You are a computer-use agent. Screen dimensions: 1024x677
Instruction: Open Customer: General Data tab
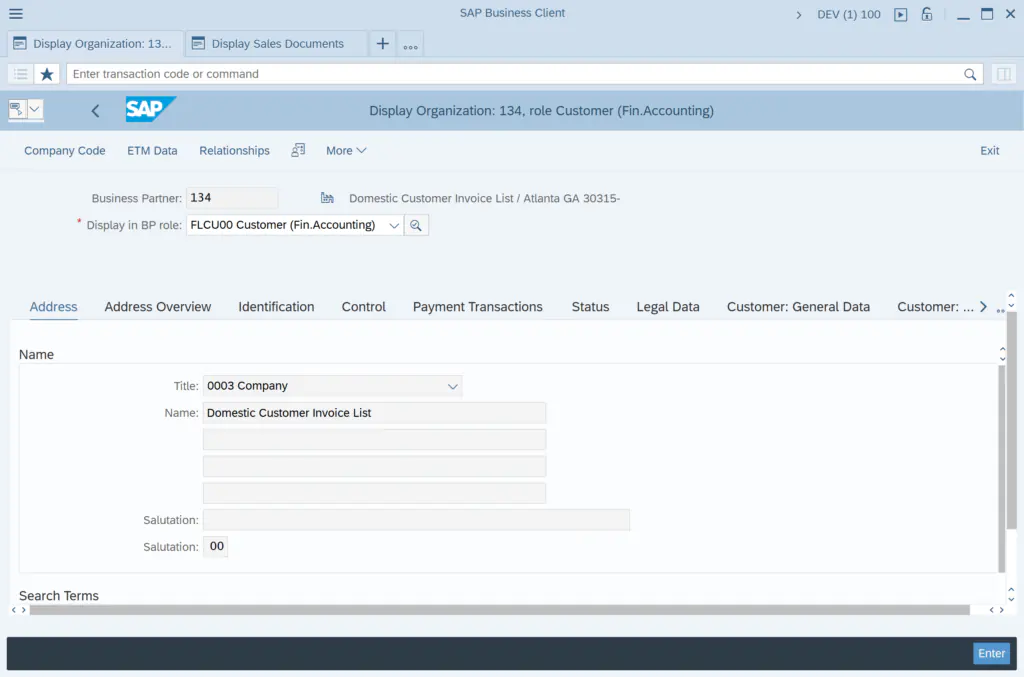798,307
